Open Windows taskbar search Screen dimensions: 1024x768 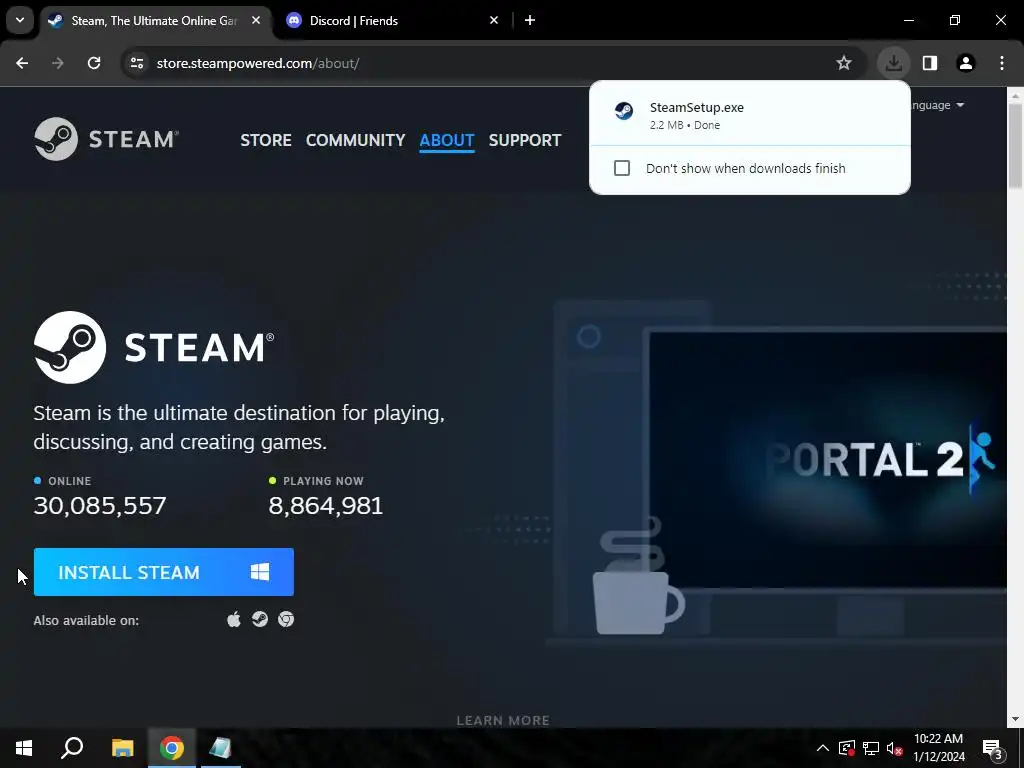click(72, 748)
